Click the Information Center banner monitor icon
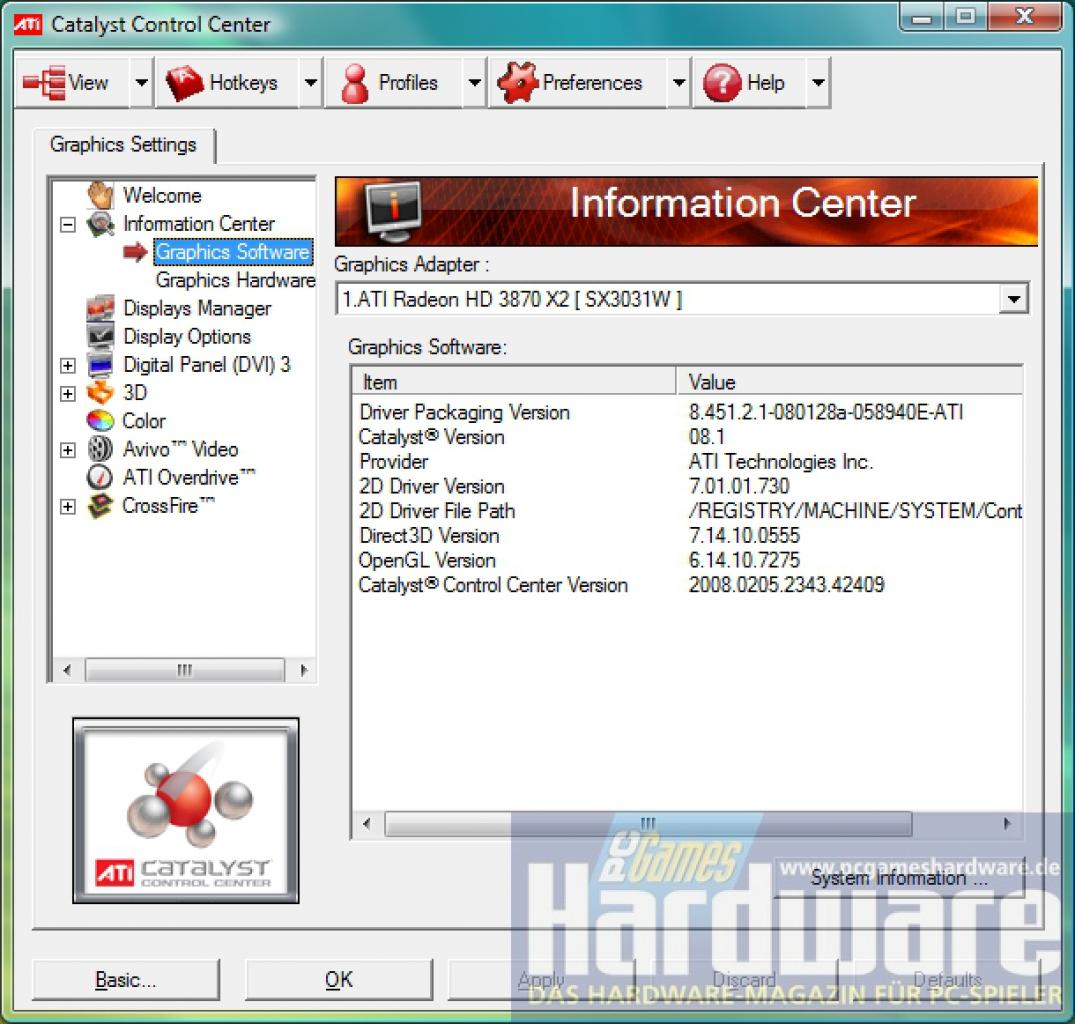Screen dimensions: 1075x1024 (394, 211)
